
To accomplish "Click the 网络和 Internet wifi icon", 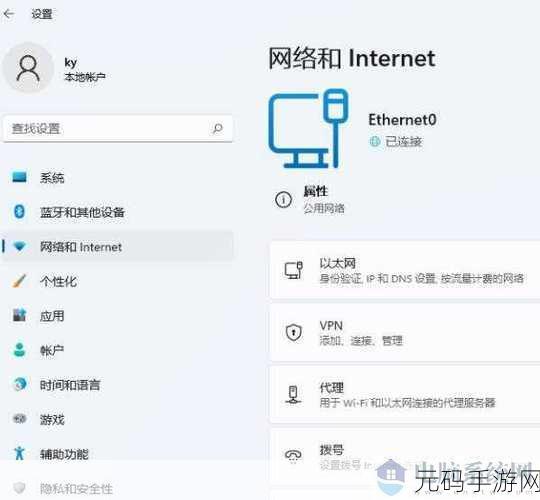I will pyautogui.click(x=19, y=246).
